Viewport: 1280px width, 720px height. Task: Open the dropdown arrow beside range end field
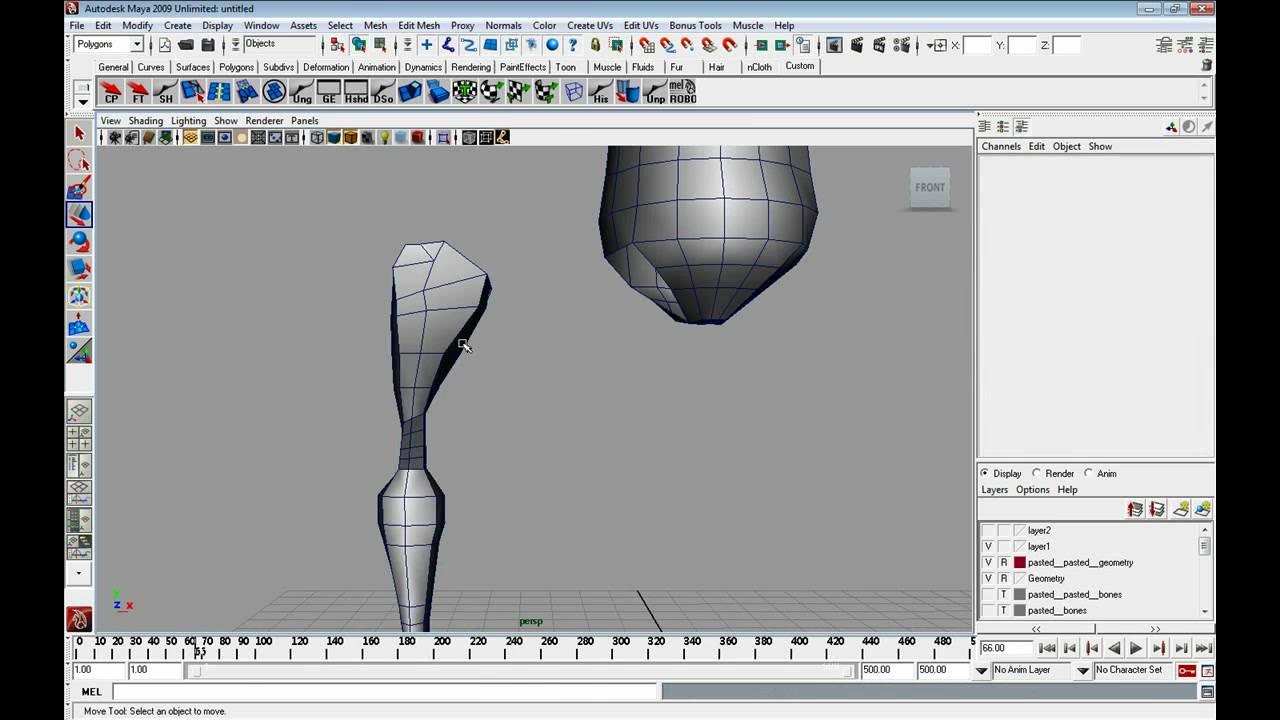tap(981, 671)
